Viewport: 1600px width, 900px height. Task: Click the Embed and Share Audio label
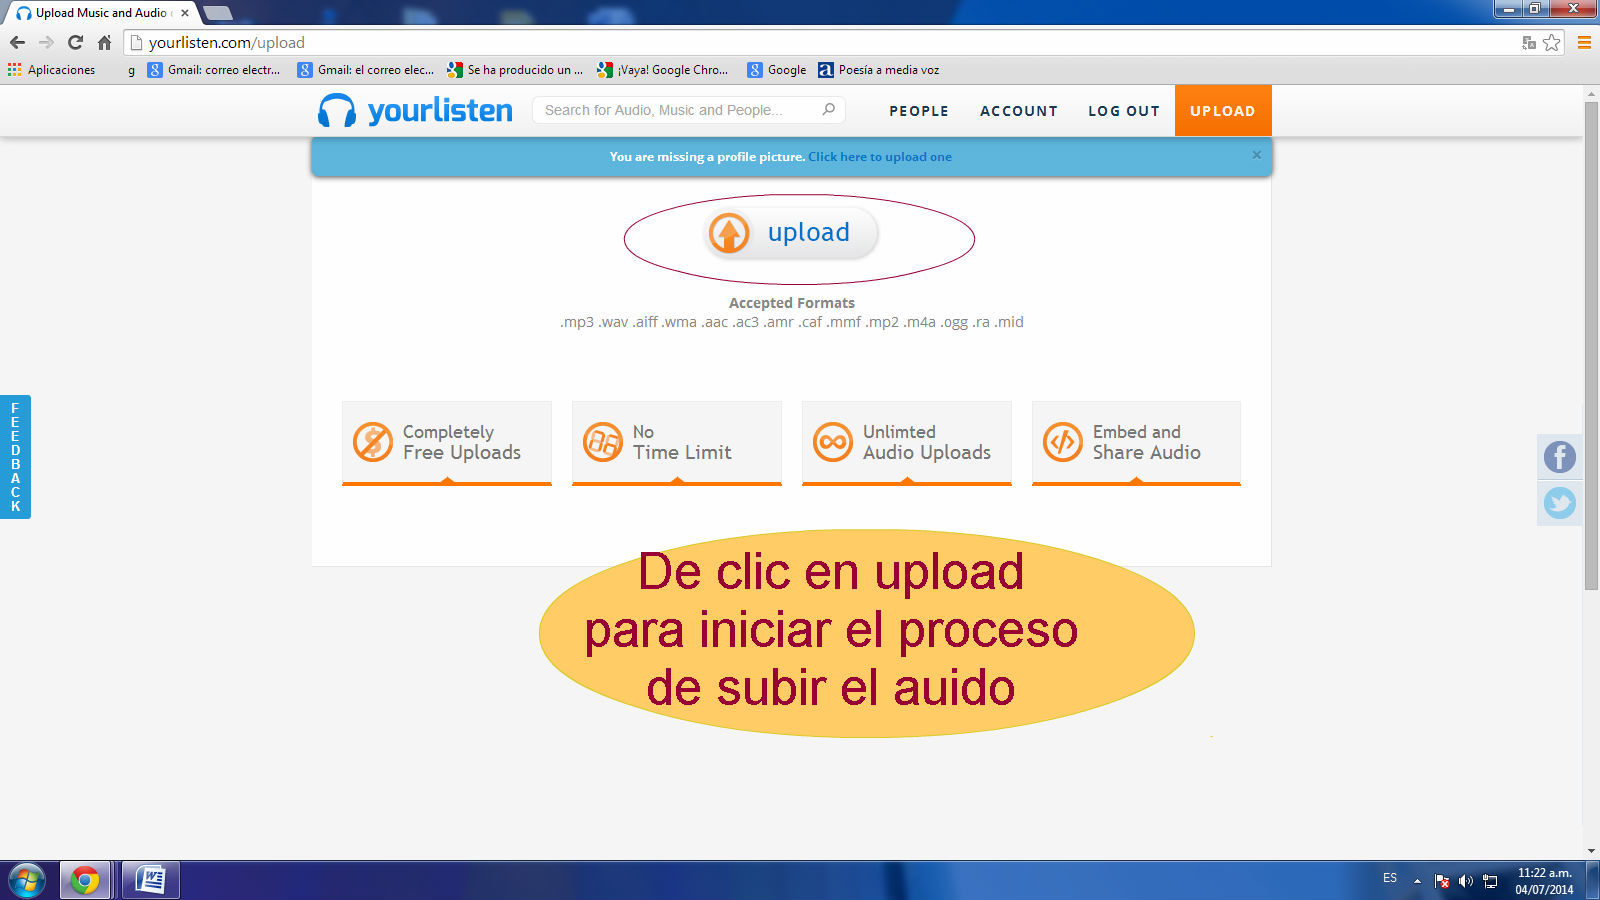(x=1147, y=442)
